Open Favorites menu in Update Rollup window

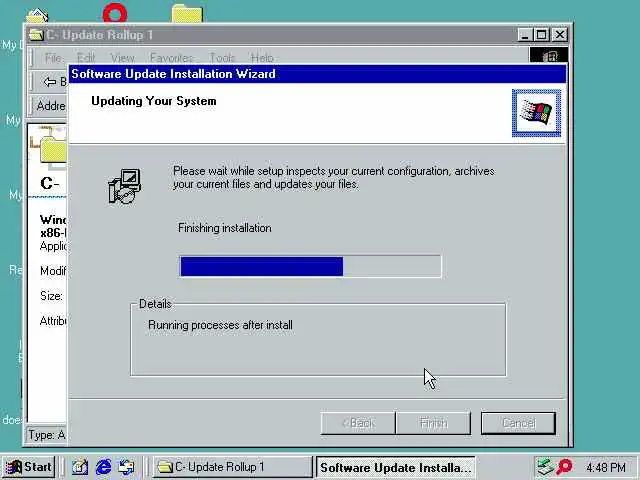point(171,58)
